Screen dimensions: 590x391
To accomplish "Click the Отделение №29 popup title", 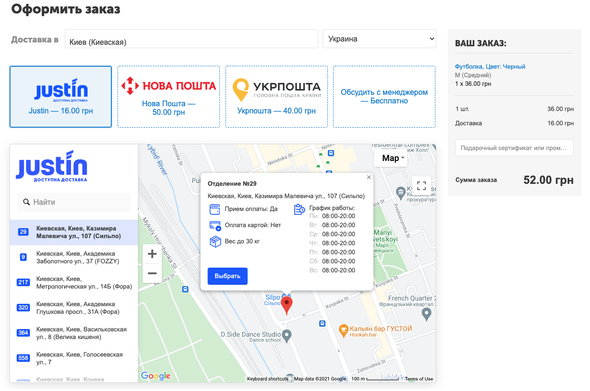I will (232, 184).
